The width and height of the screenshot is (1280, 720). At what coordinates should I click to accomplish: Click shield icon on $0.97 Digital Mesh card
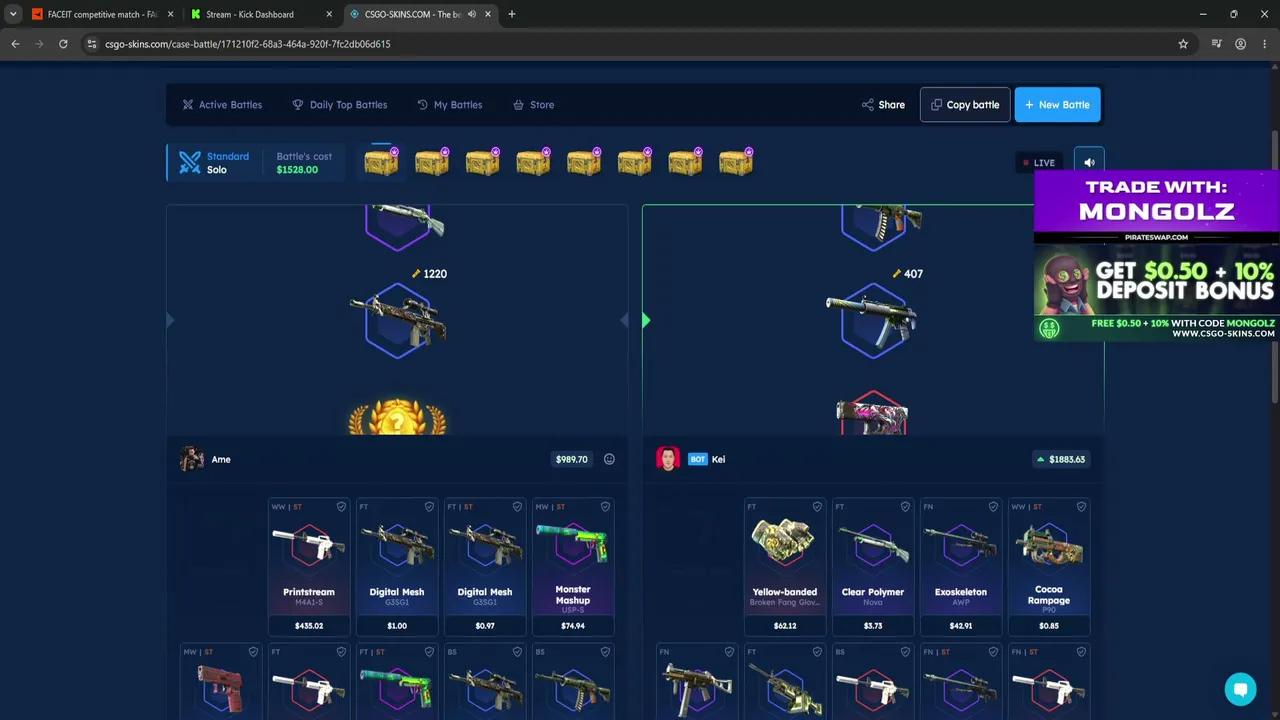[517, 507]
